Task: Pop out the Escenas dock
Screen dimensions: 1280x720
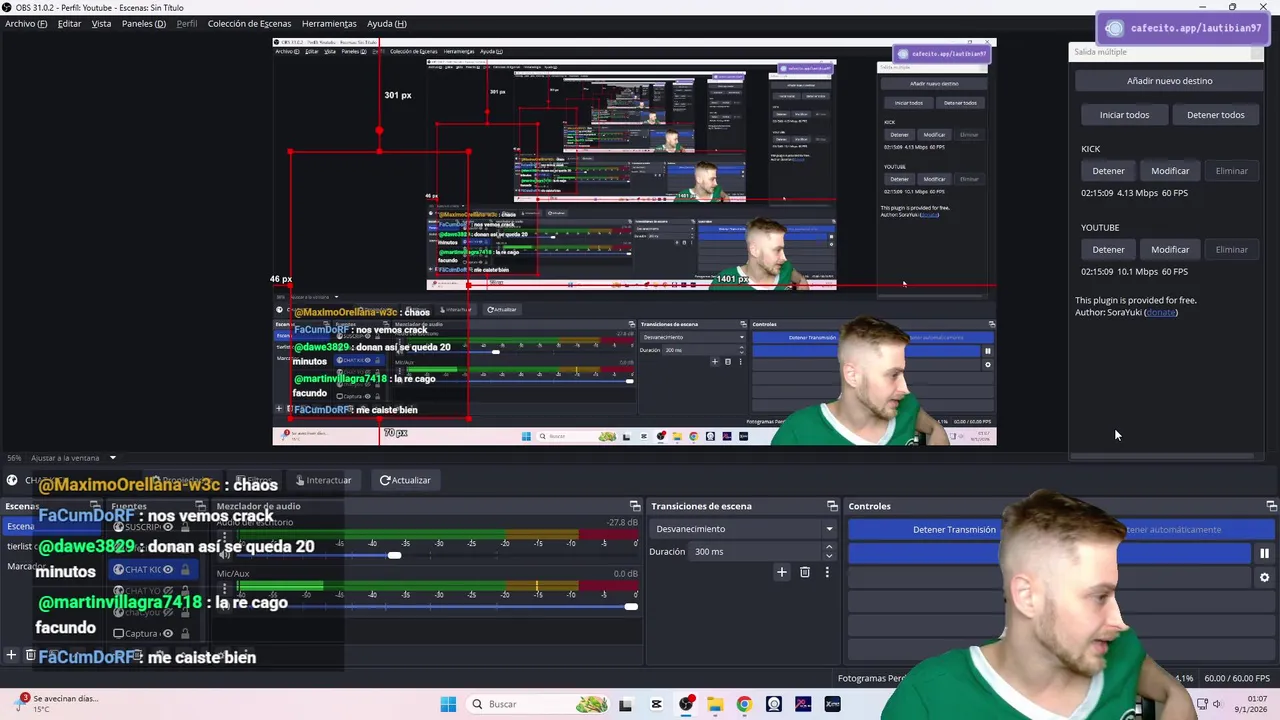Action: click(x=95, y=506)
